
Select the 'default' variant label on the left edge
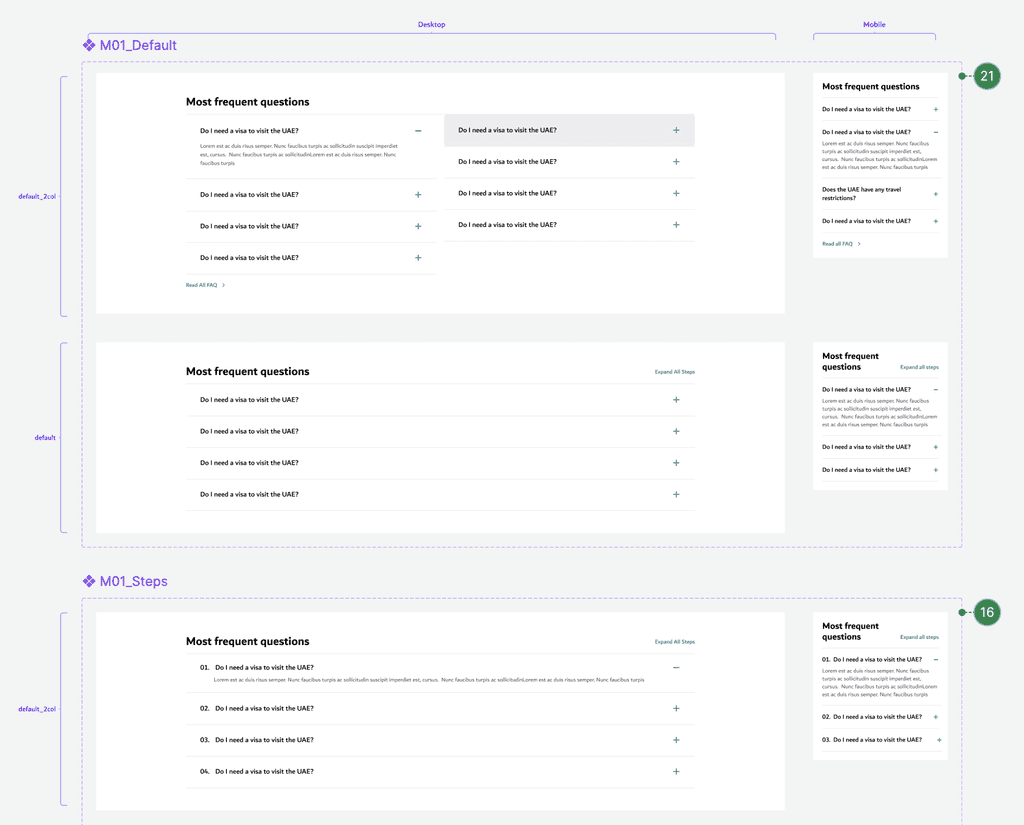44,438
